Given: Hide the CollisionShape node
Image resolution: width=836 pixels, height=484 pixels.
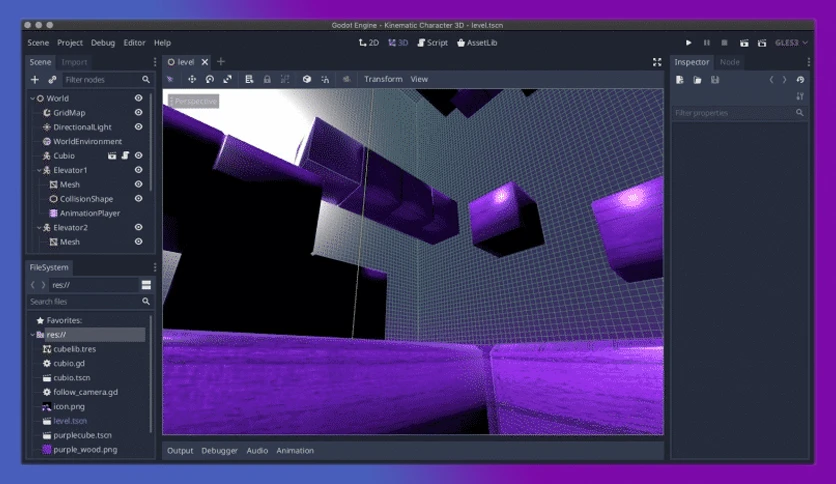Looking at the screenshot, I should click(x=139, y=198).
